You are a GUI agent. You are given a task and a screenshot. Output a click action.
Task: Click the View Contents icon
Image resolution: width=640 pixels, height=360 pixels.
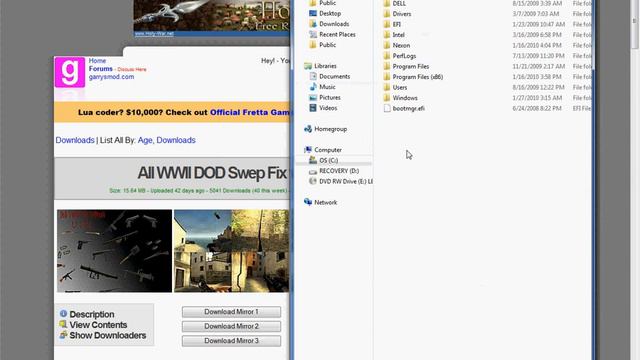pyautogui.click(x=63, y=324)
